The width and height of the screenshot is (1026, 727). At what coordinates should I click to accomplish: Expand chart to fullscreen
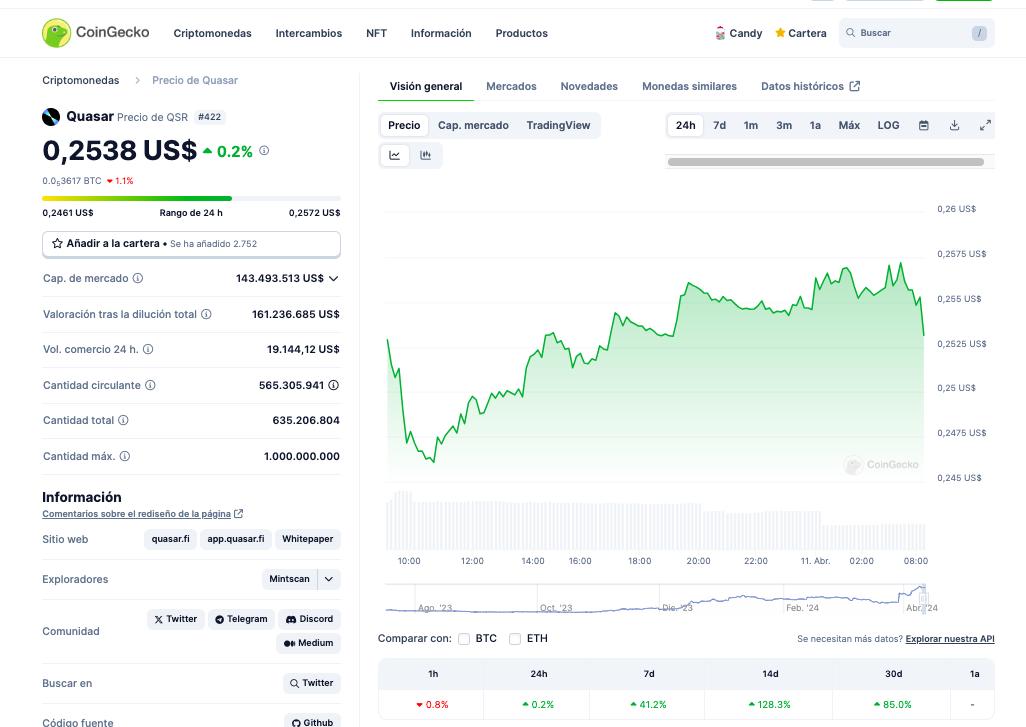click(x=985, y=125)
